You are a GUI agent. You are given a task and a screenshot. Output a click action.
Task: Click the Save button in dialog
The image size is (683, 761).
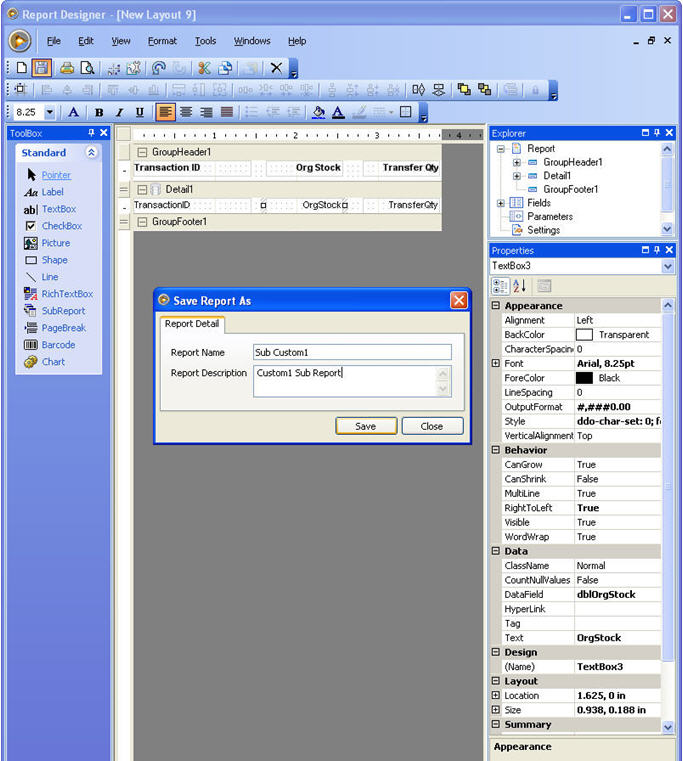(365, 426)
